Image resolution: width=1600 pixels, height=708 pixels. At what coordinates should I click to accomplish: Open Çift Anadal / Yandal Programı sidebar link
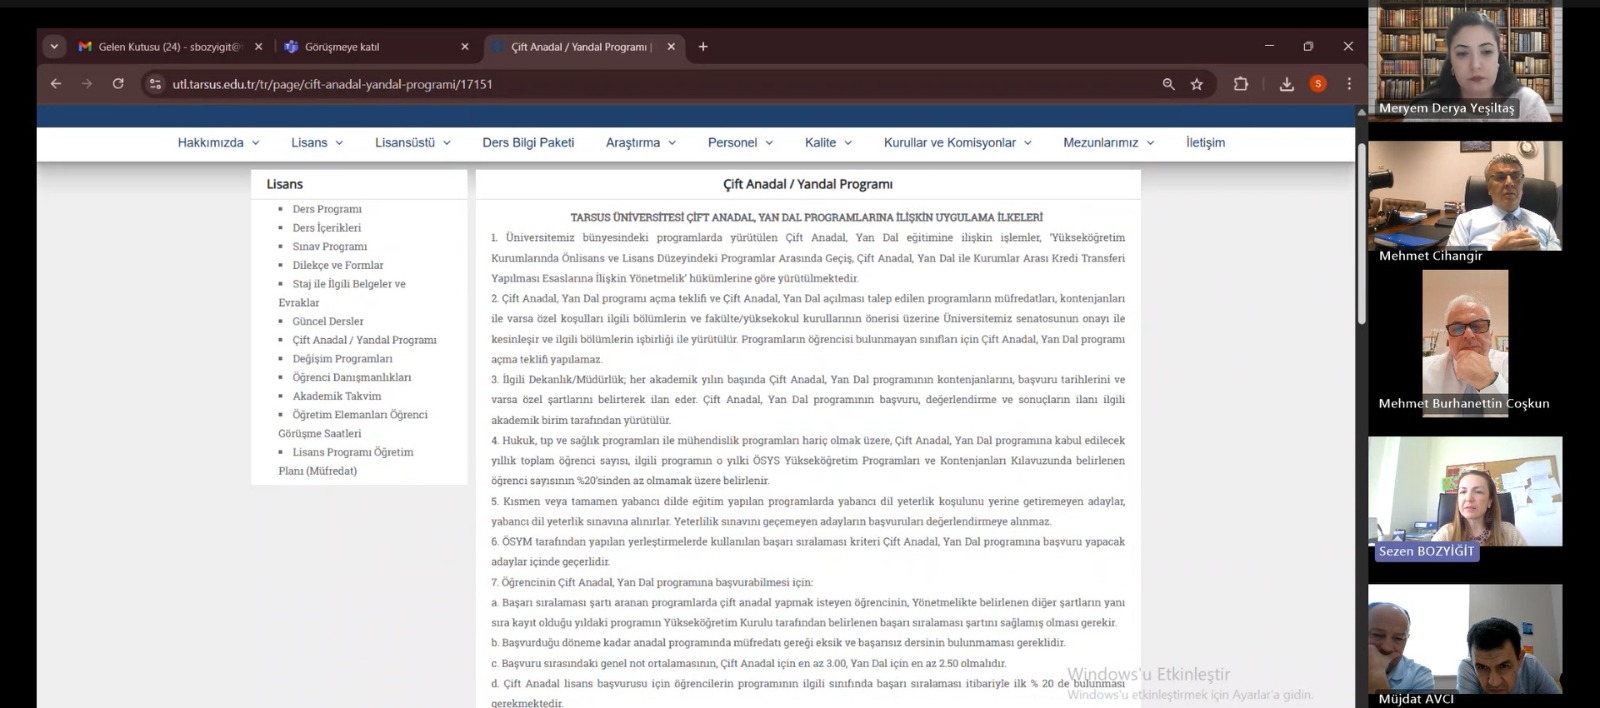point(364,340)
